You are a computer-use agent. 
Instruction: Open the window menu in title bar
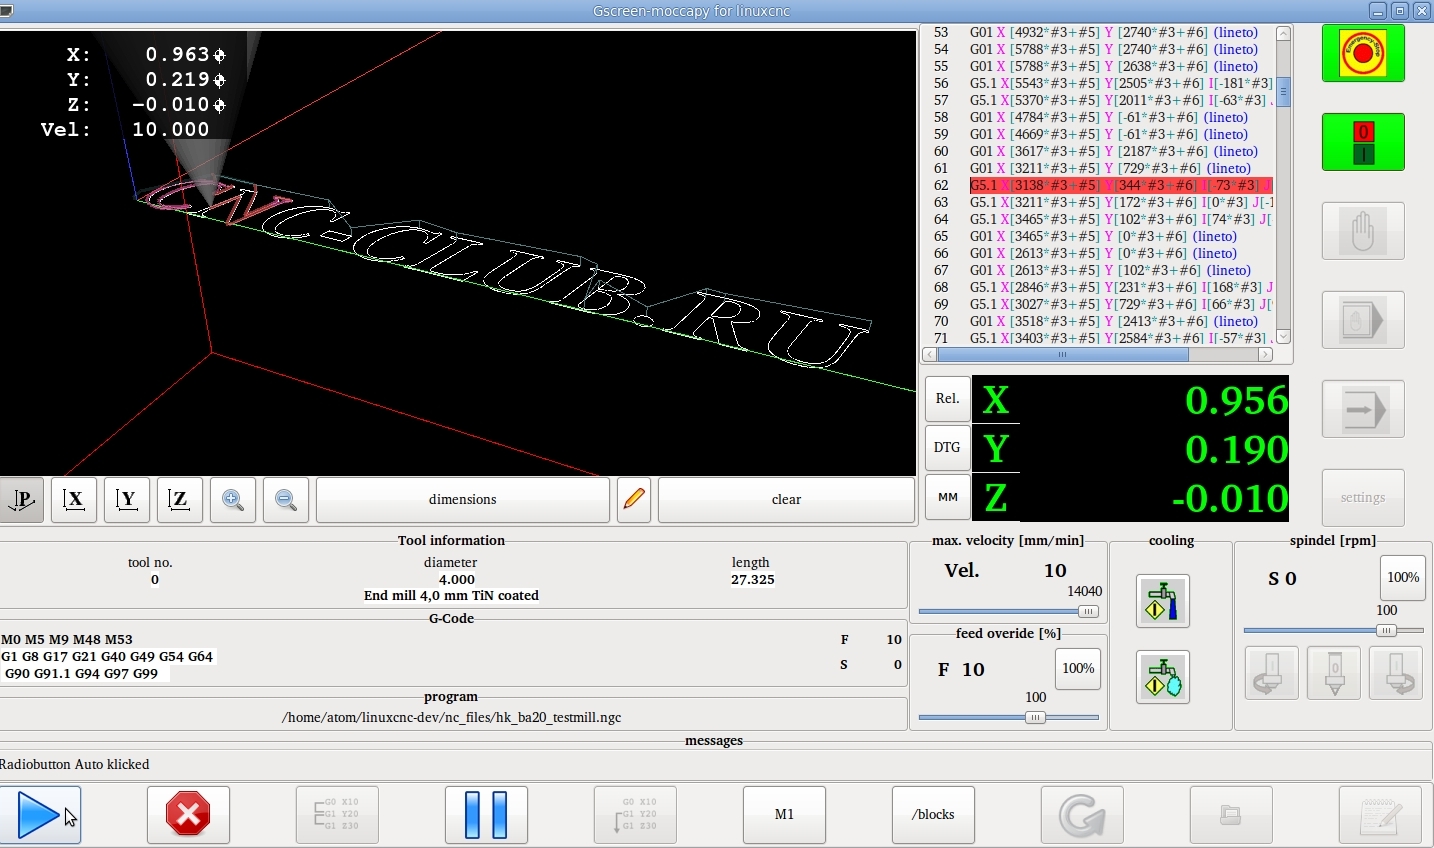click(6, 11)
